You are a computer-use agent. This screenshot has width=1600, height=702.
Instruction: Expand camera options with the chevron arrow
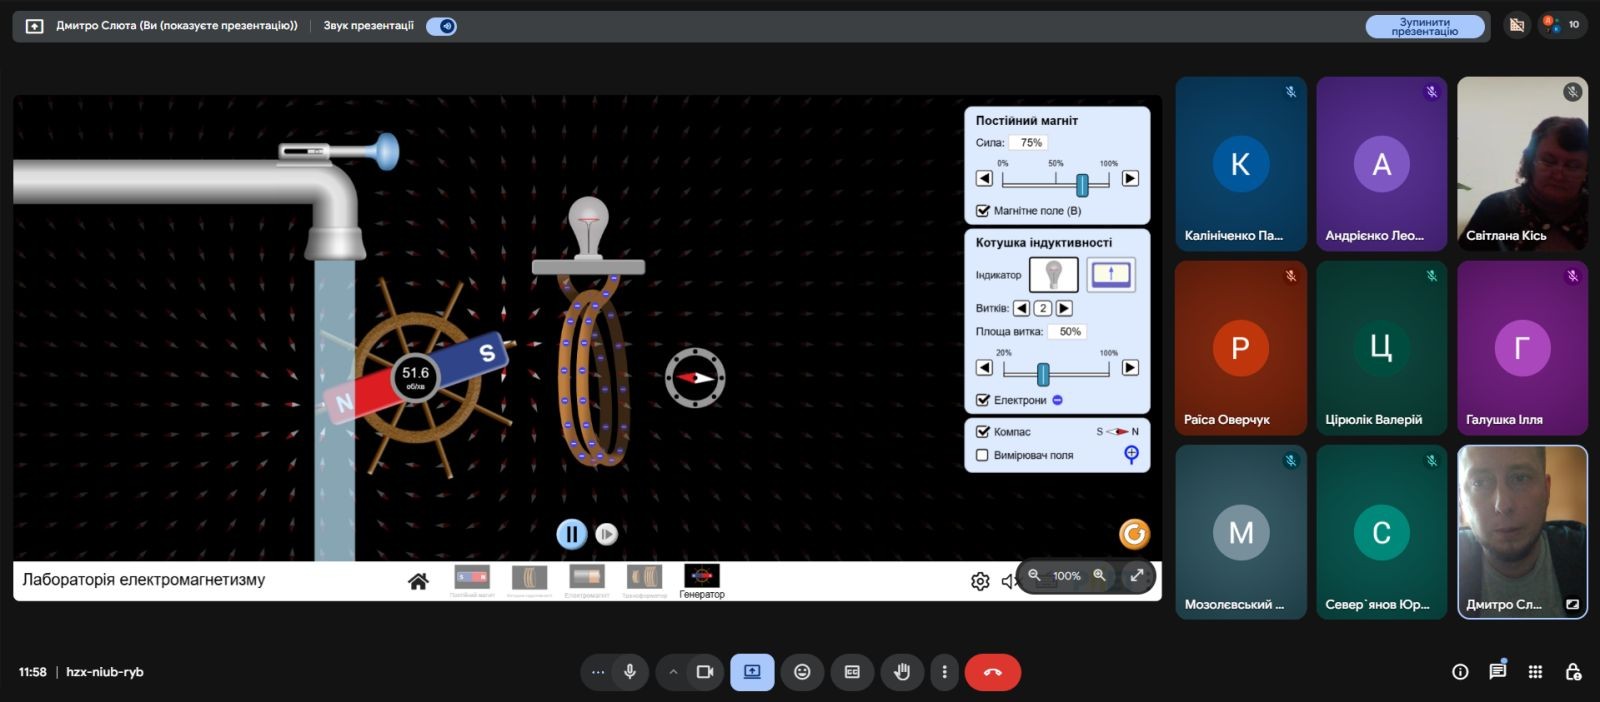pyautogui.click(x=673, y=672)
